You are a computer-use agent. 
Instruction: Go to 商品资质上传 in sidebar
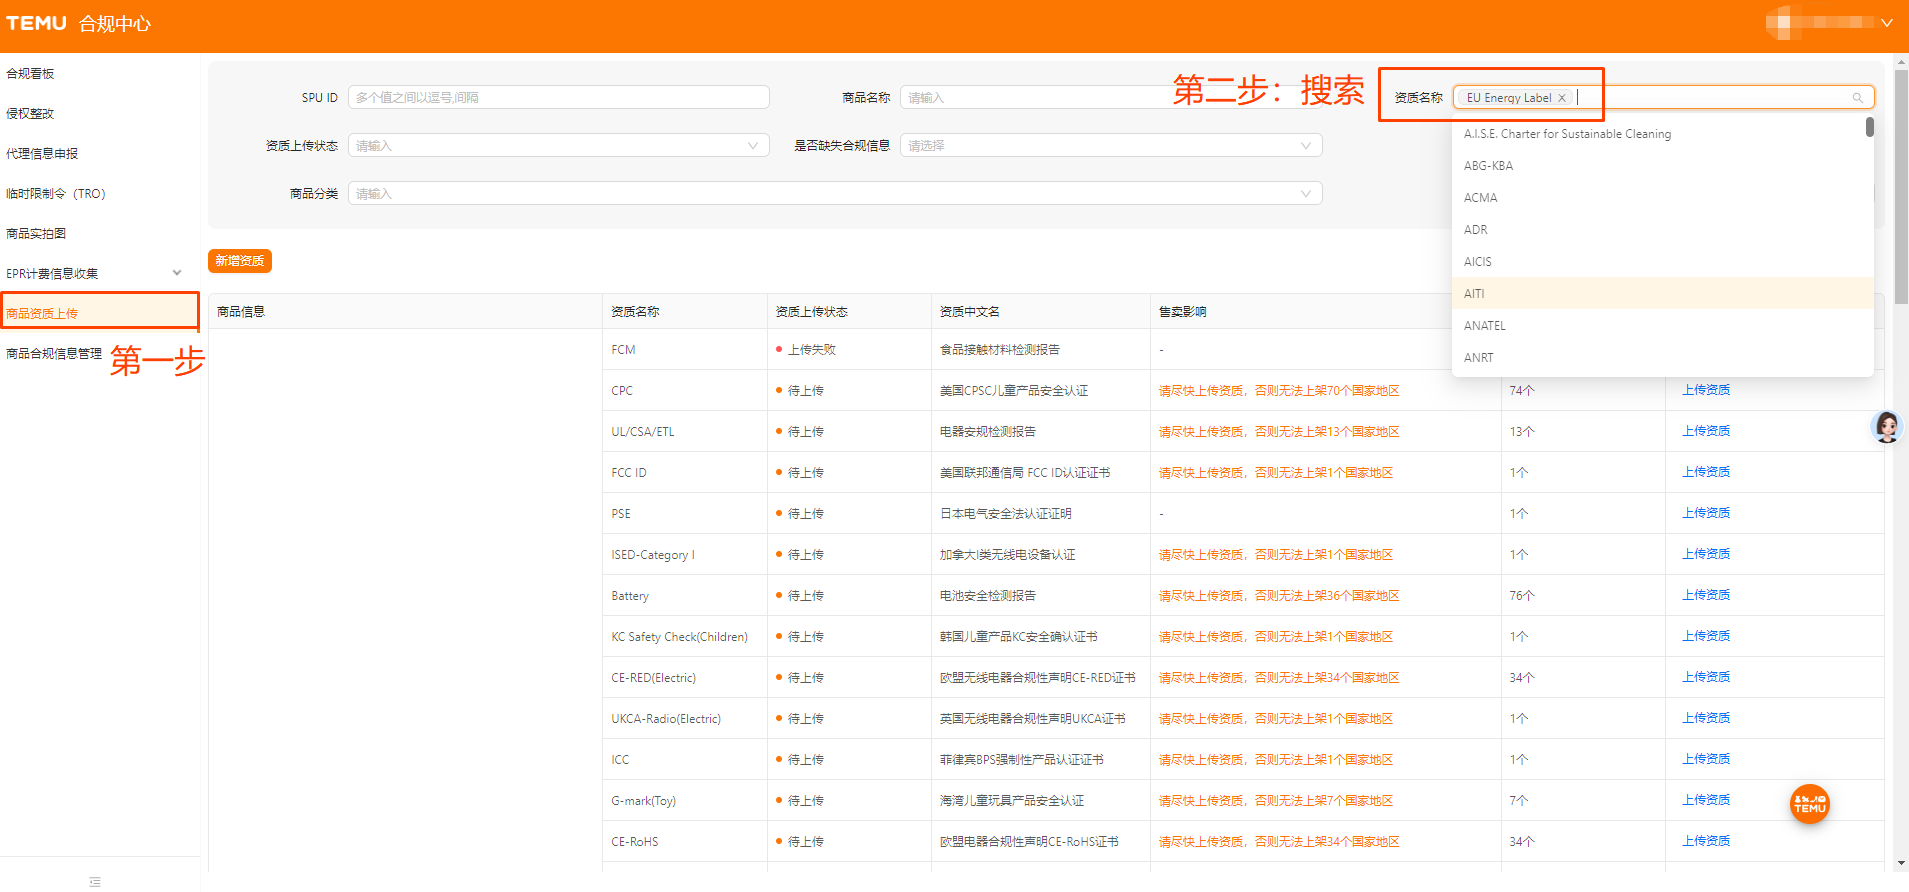tap(42, 314)
